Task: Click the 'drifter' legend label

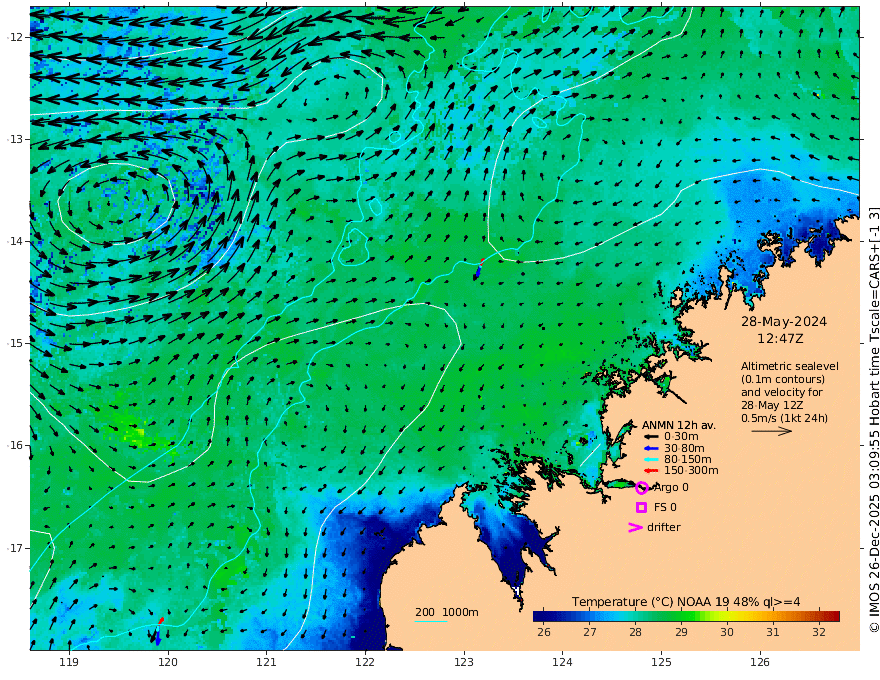Action: coord(663,527)
